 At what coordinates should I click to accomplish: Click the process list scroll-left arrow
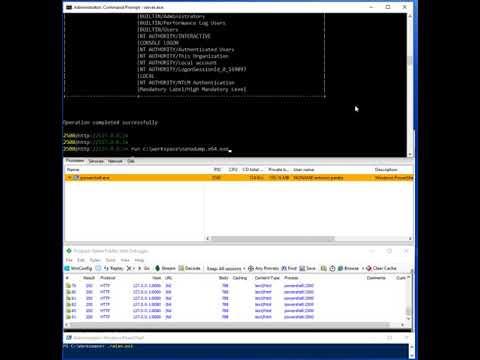tap(208, 239)
